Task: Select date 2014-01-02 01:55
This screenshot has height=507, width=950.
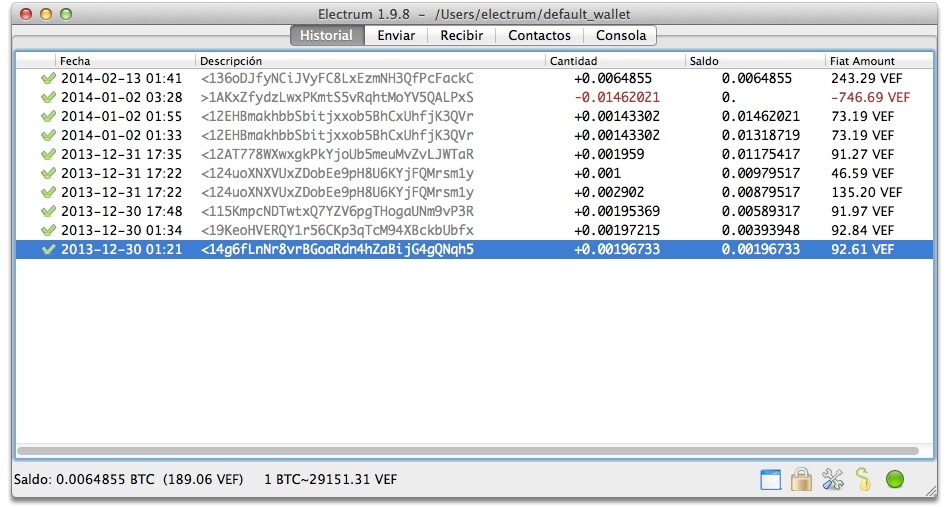Action: tap(121, 116)
